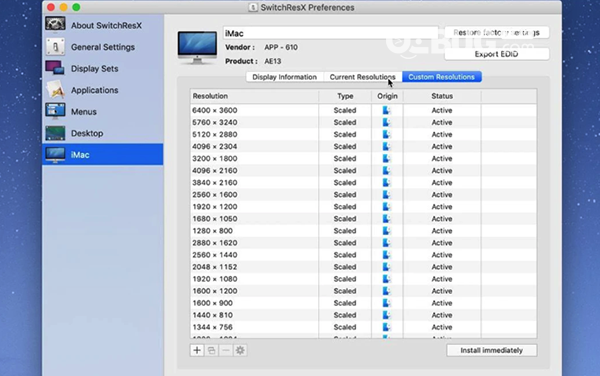Click Install immediately button
This screenshot has height=376, width=600.
pyautogui.click(x=492, y=350)
